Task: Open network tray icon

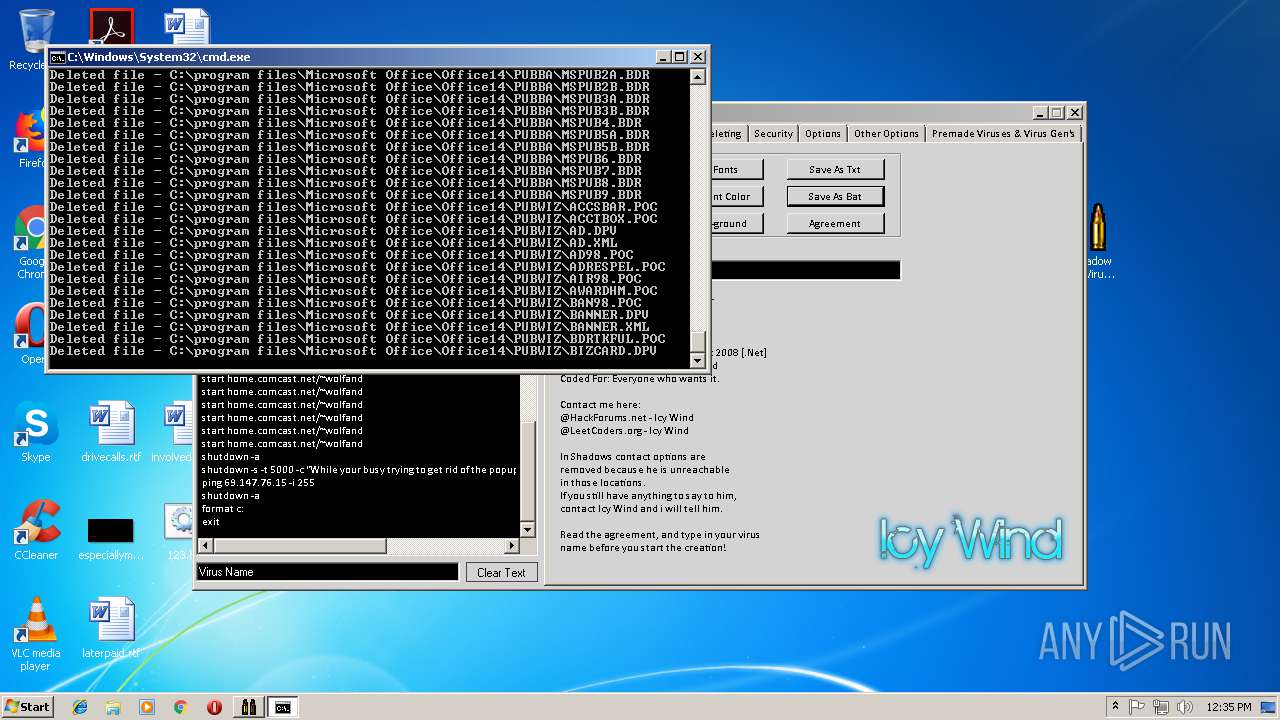Action: [1160, 707]
